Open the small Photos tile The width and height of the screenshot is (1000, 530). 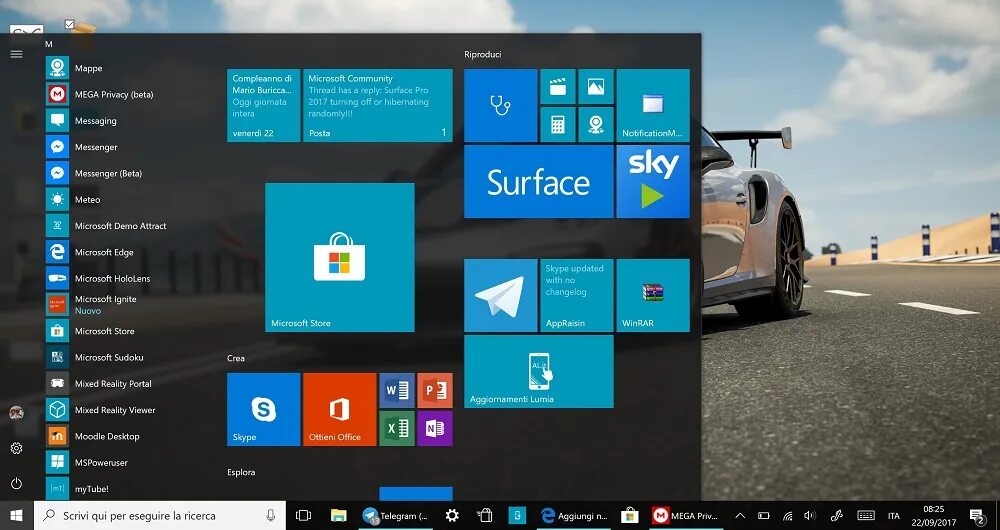596,87
